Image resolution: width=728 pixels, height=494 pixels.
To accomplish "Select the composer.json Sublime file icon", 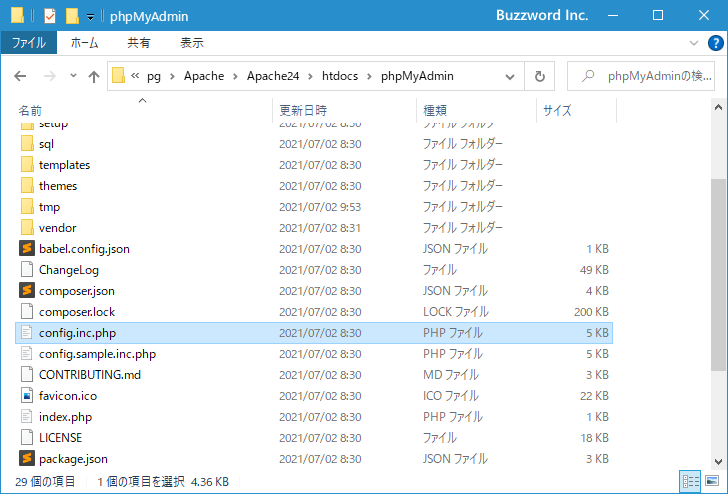I will (x=27, y=291).
